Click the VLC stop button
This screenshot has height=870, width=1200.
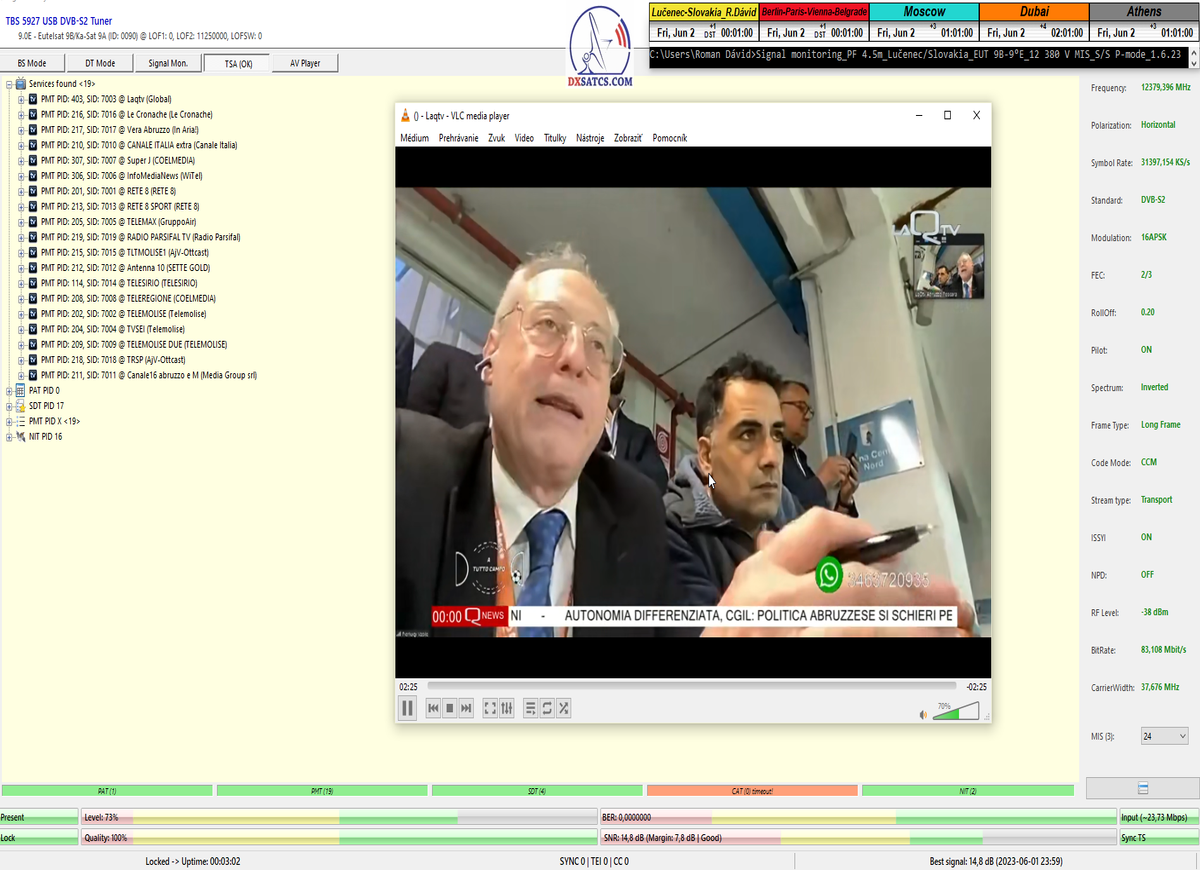(x=450, y=708)
